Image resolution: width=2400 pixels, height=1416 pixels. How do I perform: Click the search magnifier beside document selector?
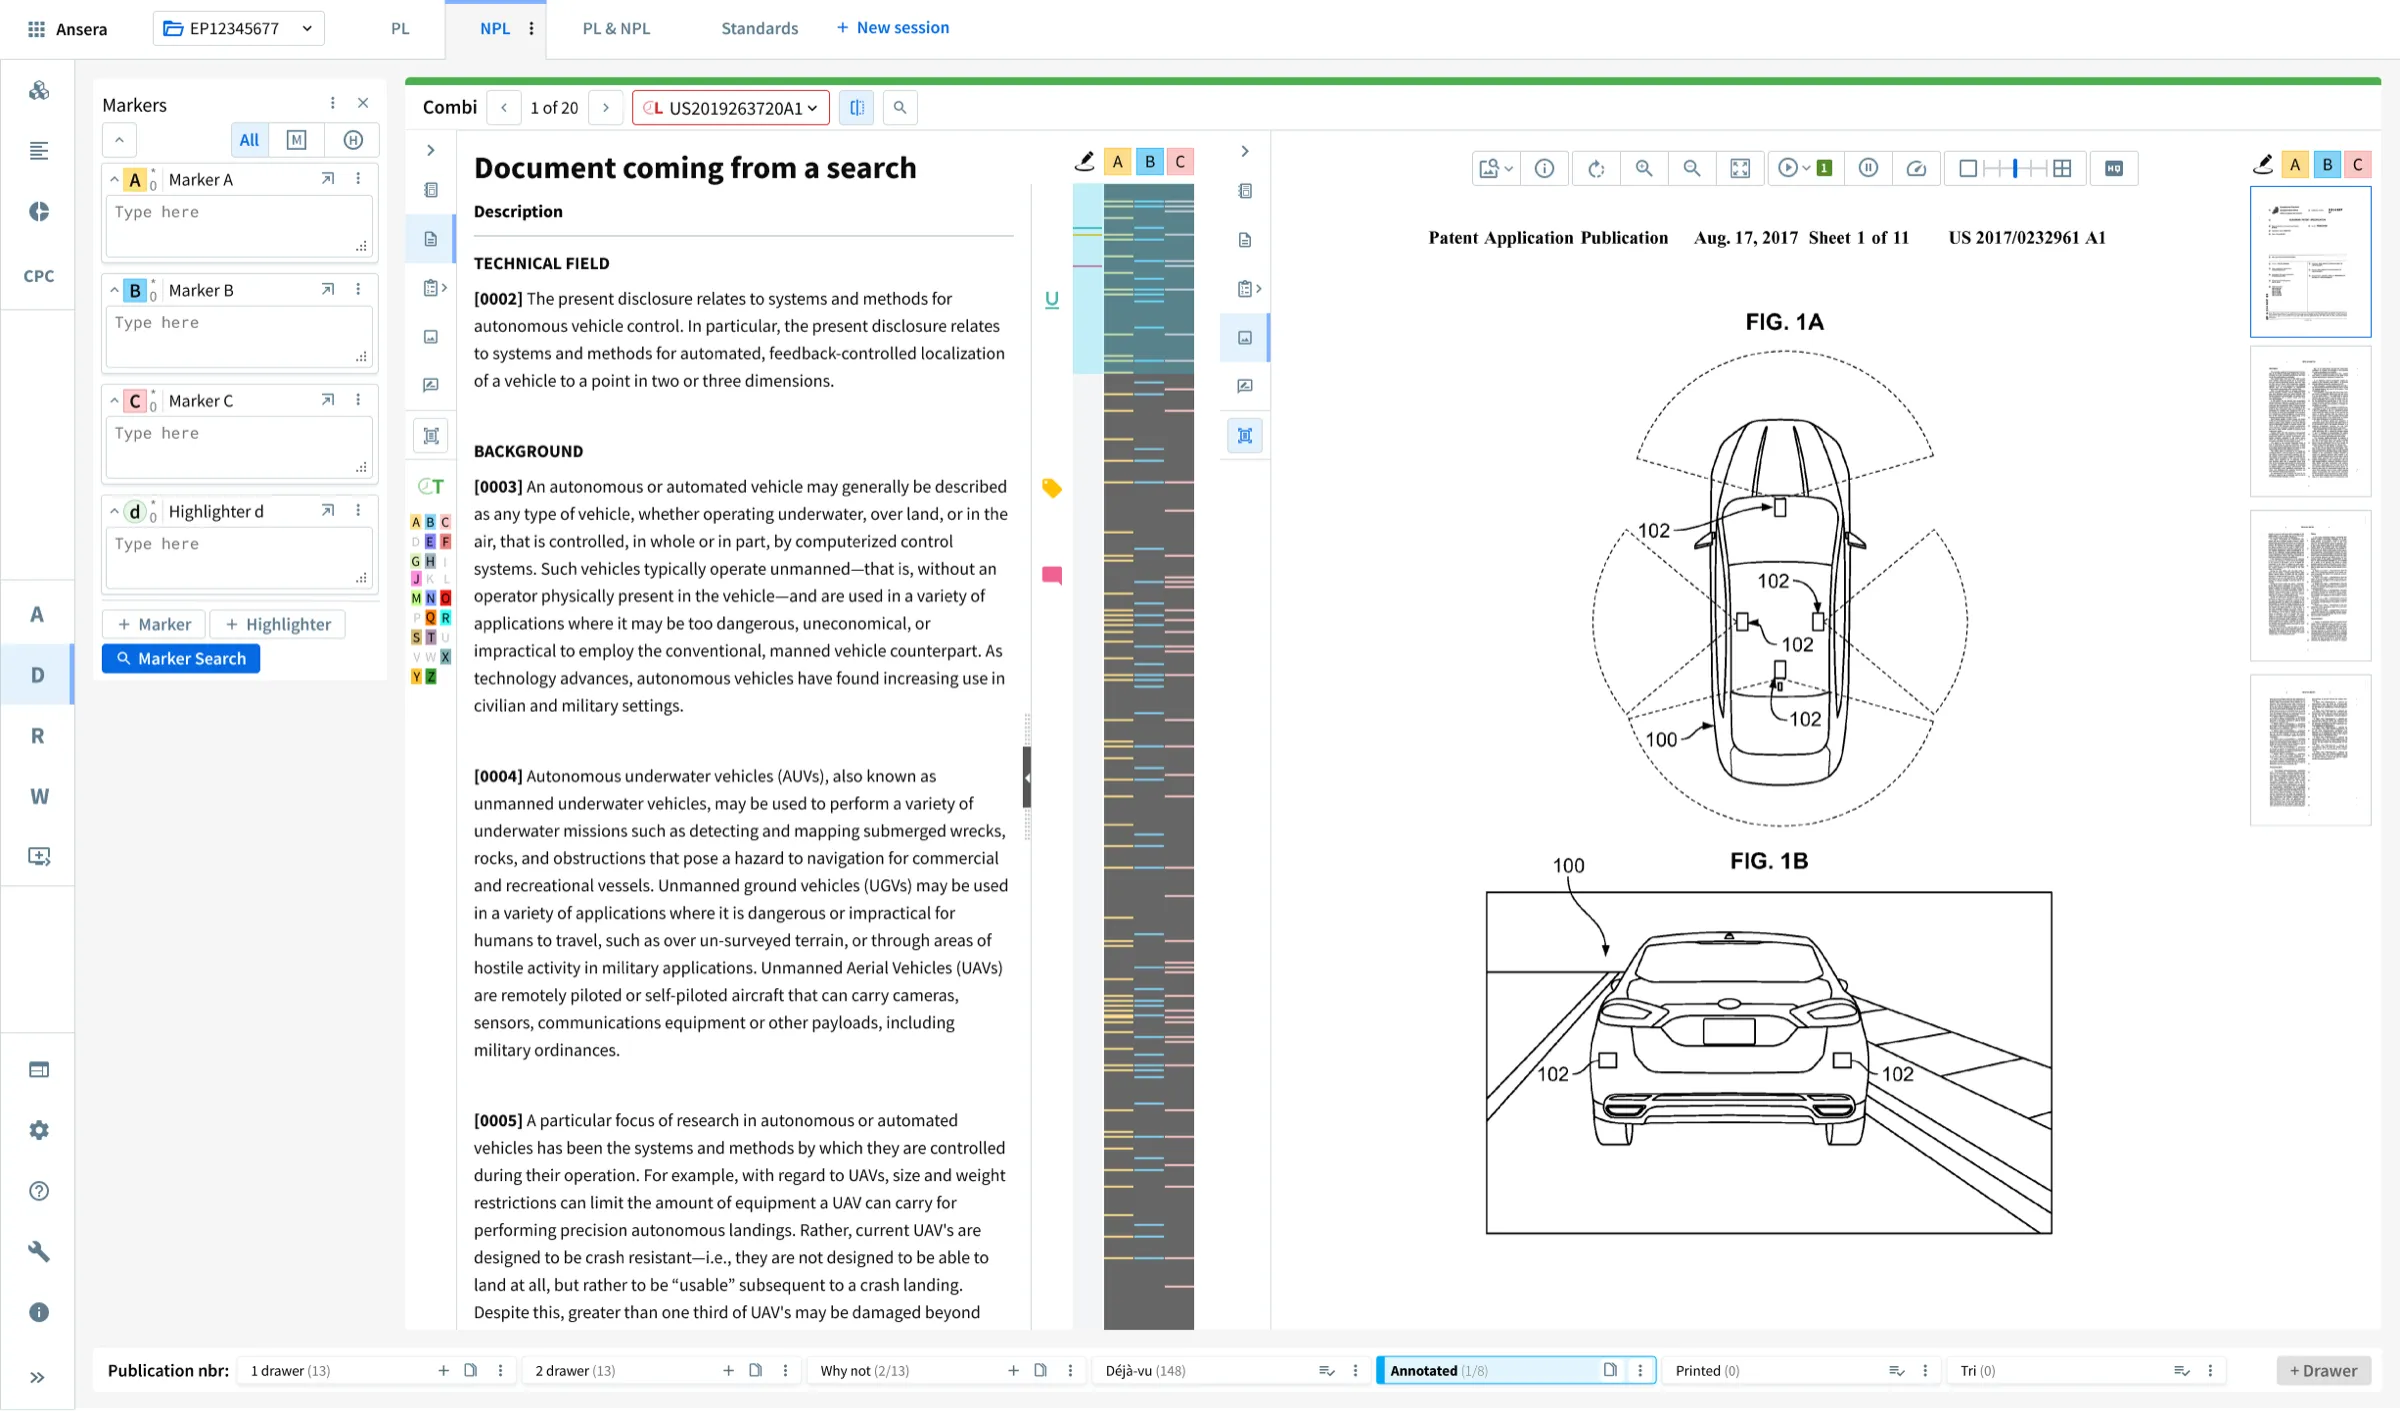900,108
